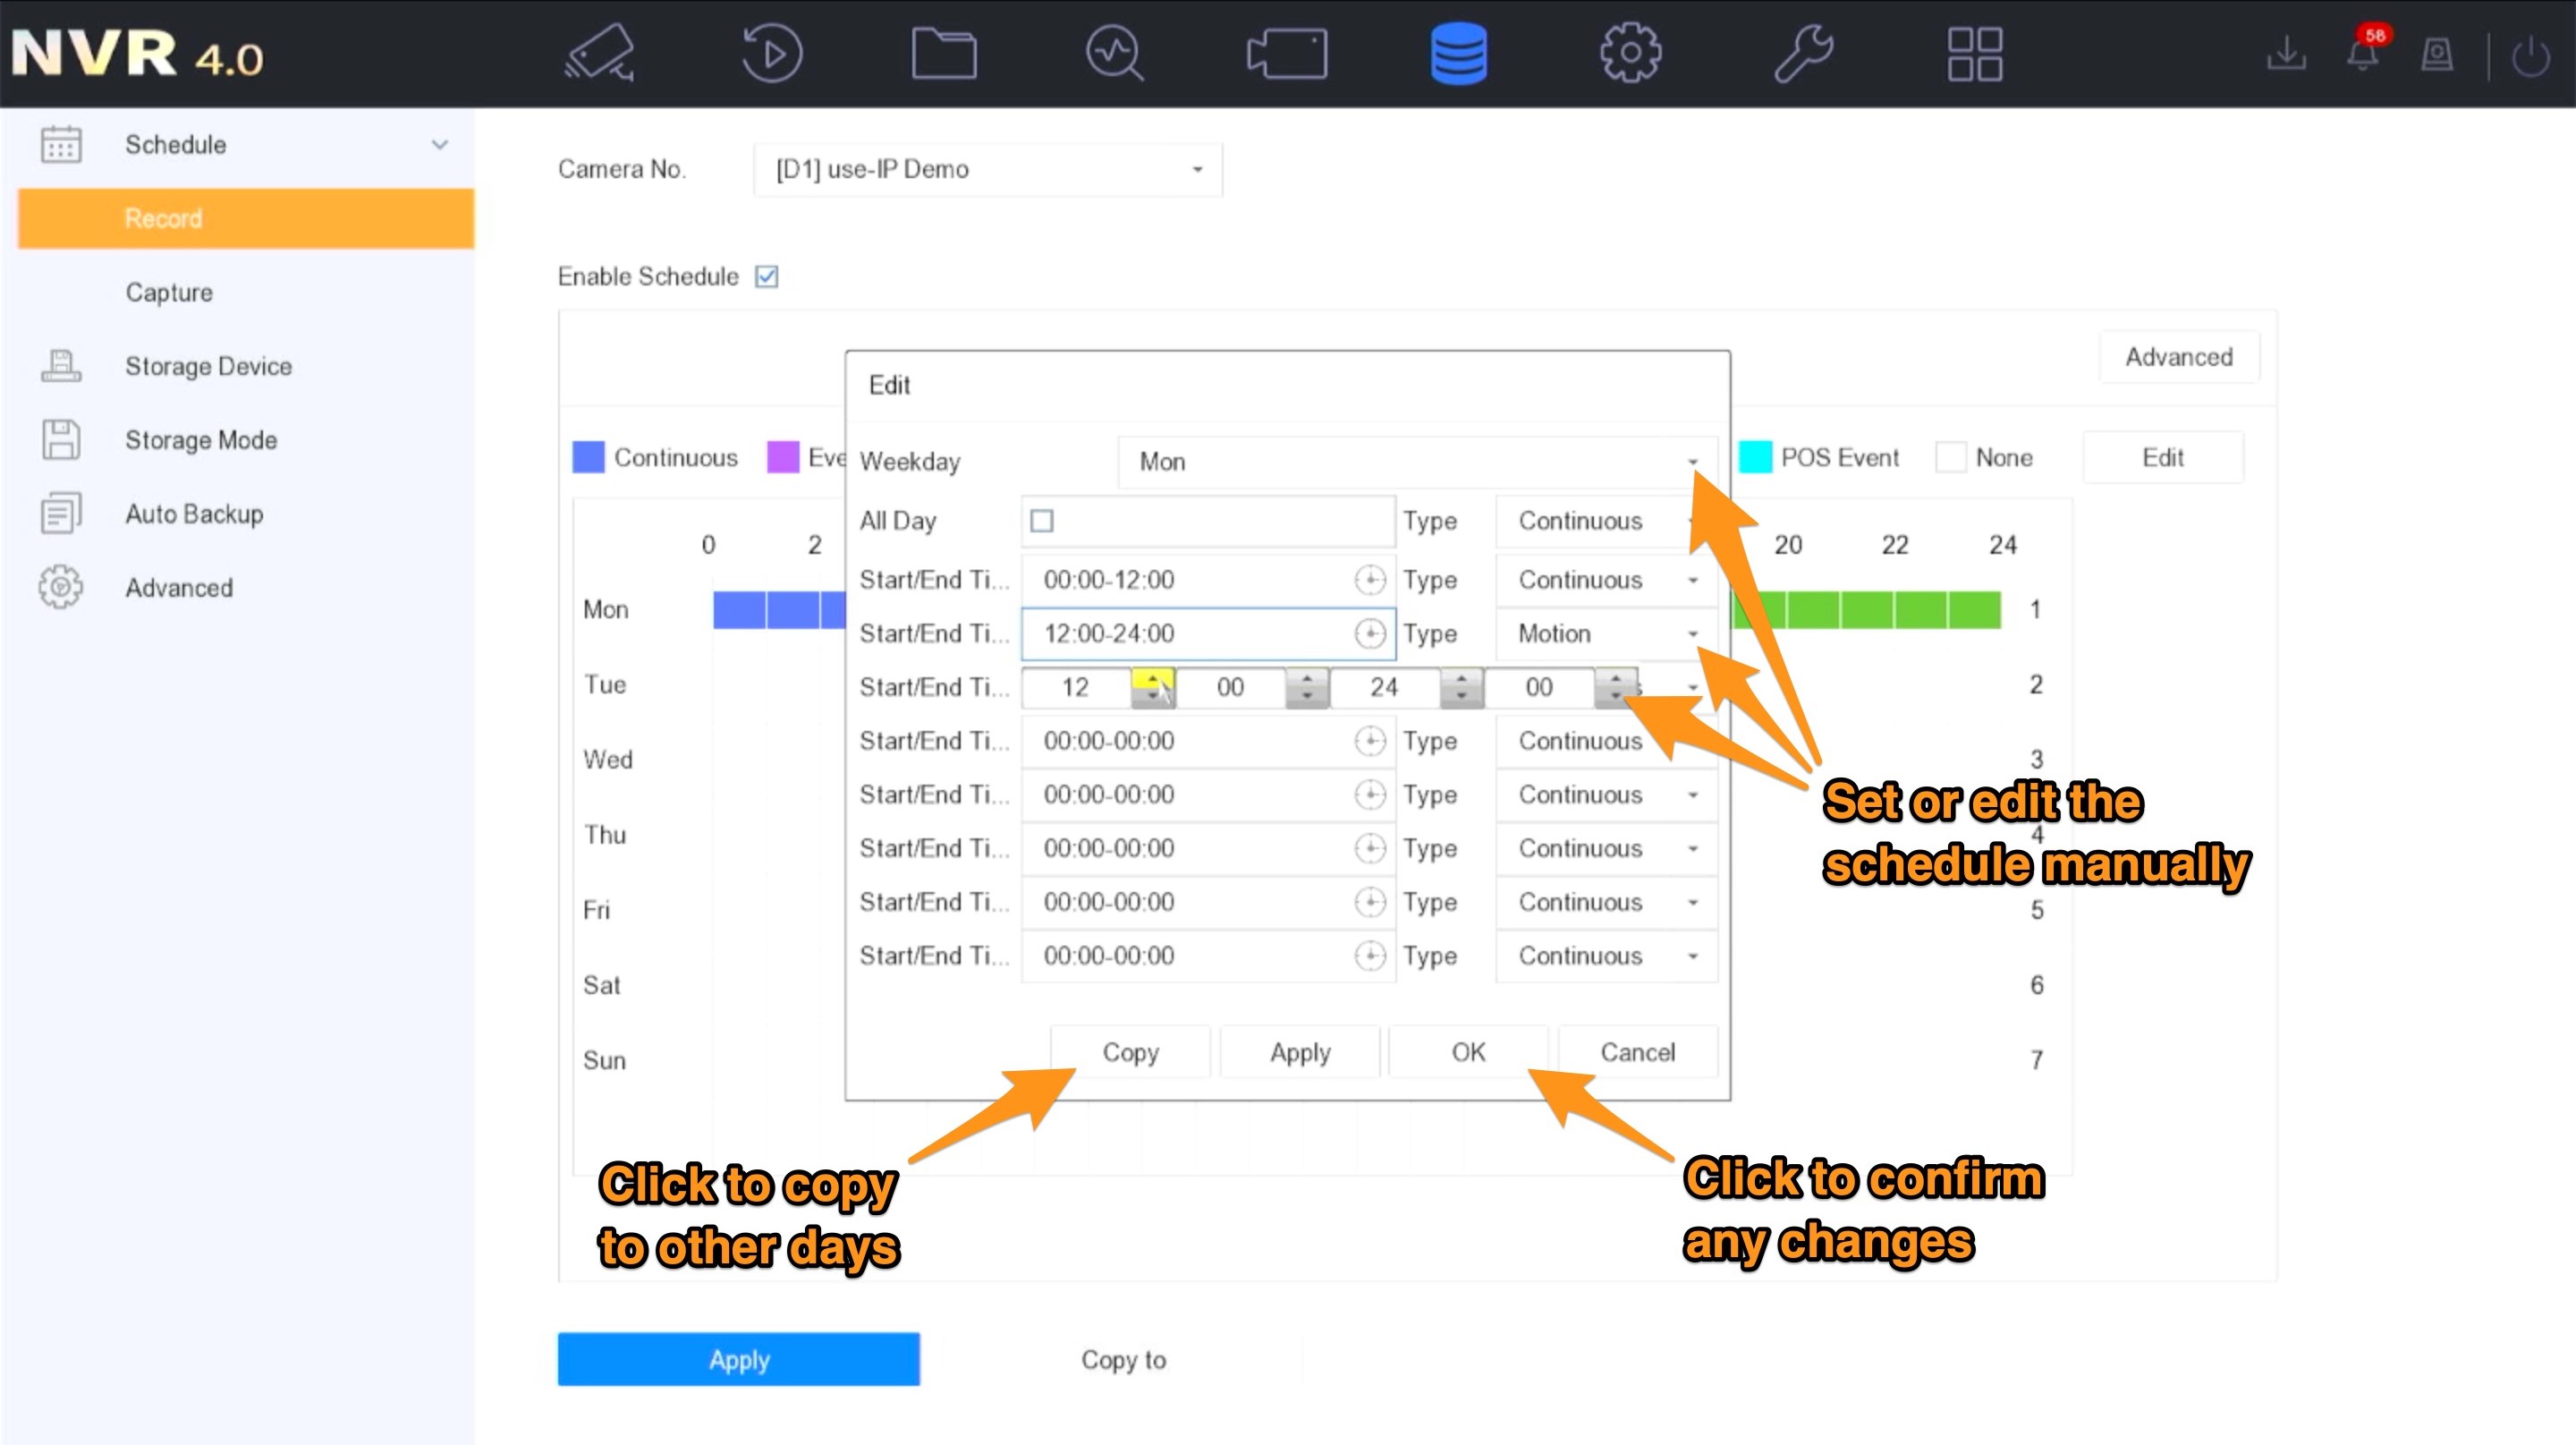The height and width of the screenshot is (1445, 2576).
Task: Click clock icon of 00:00-12:00 time field
Action: click(x=1370, y=580)
